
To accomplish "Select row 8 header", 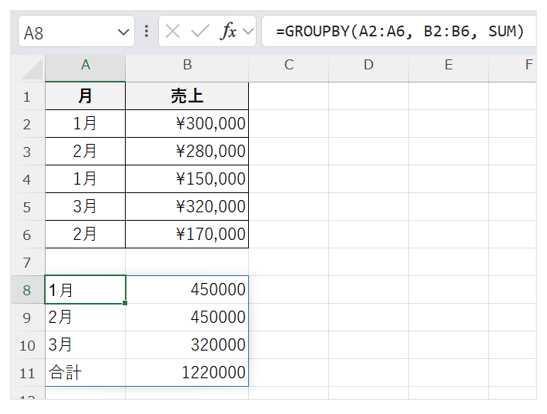I will click(28, 290).
